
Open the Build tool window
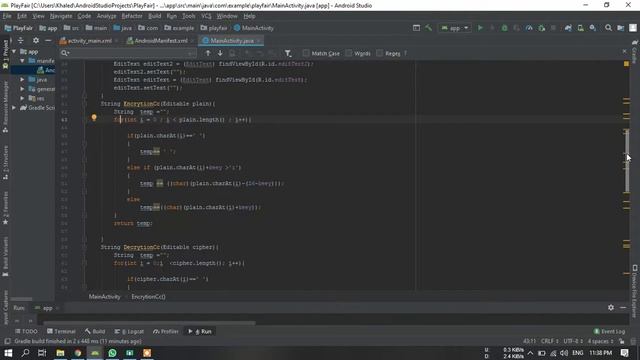tap(95, 331)
